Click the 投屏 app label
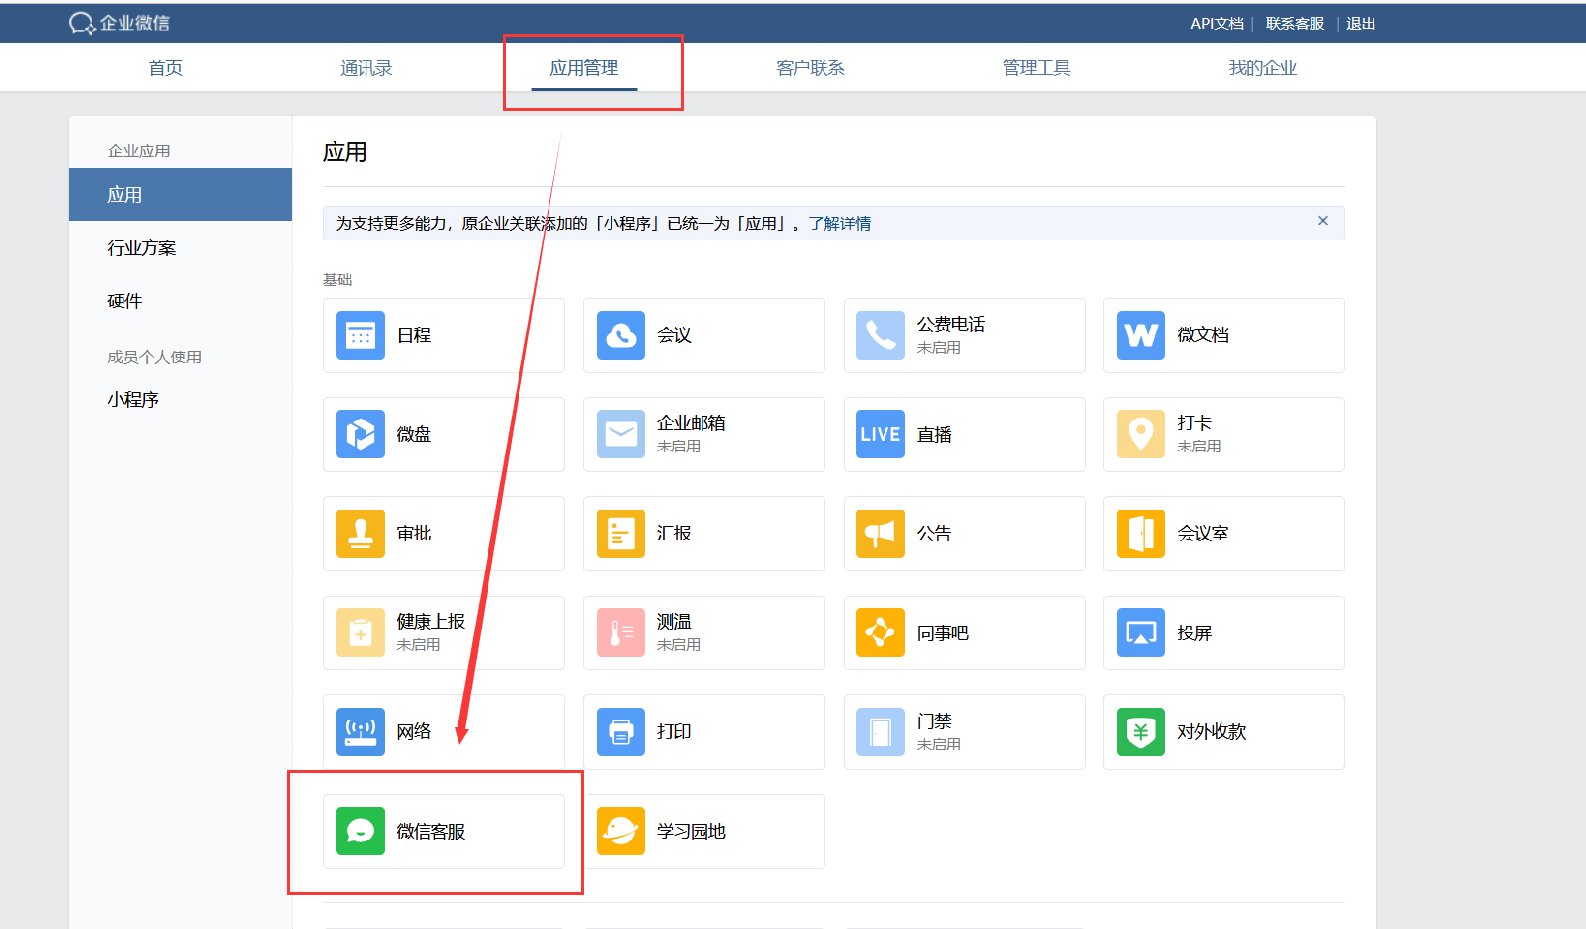 [x=1194, y=633]
